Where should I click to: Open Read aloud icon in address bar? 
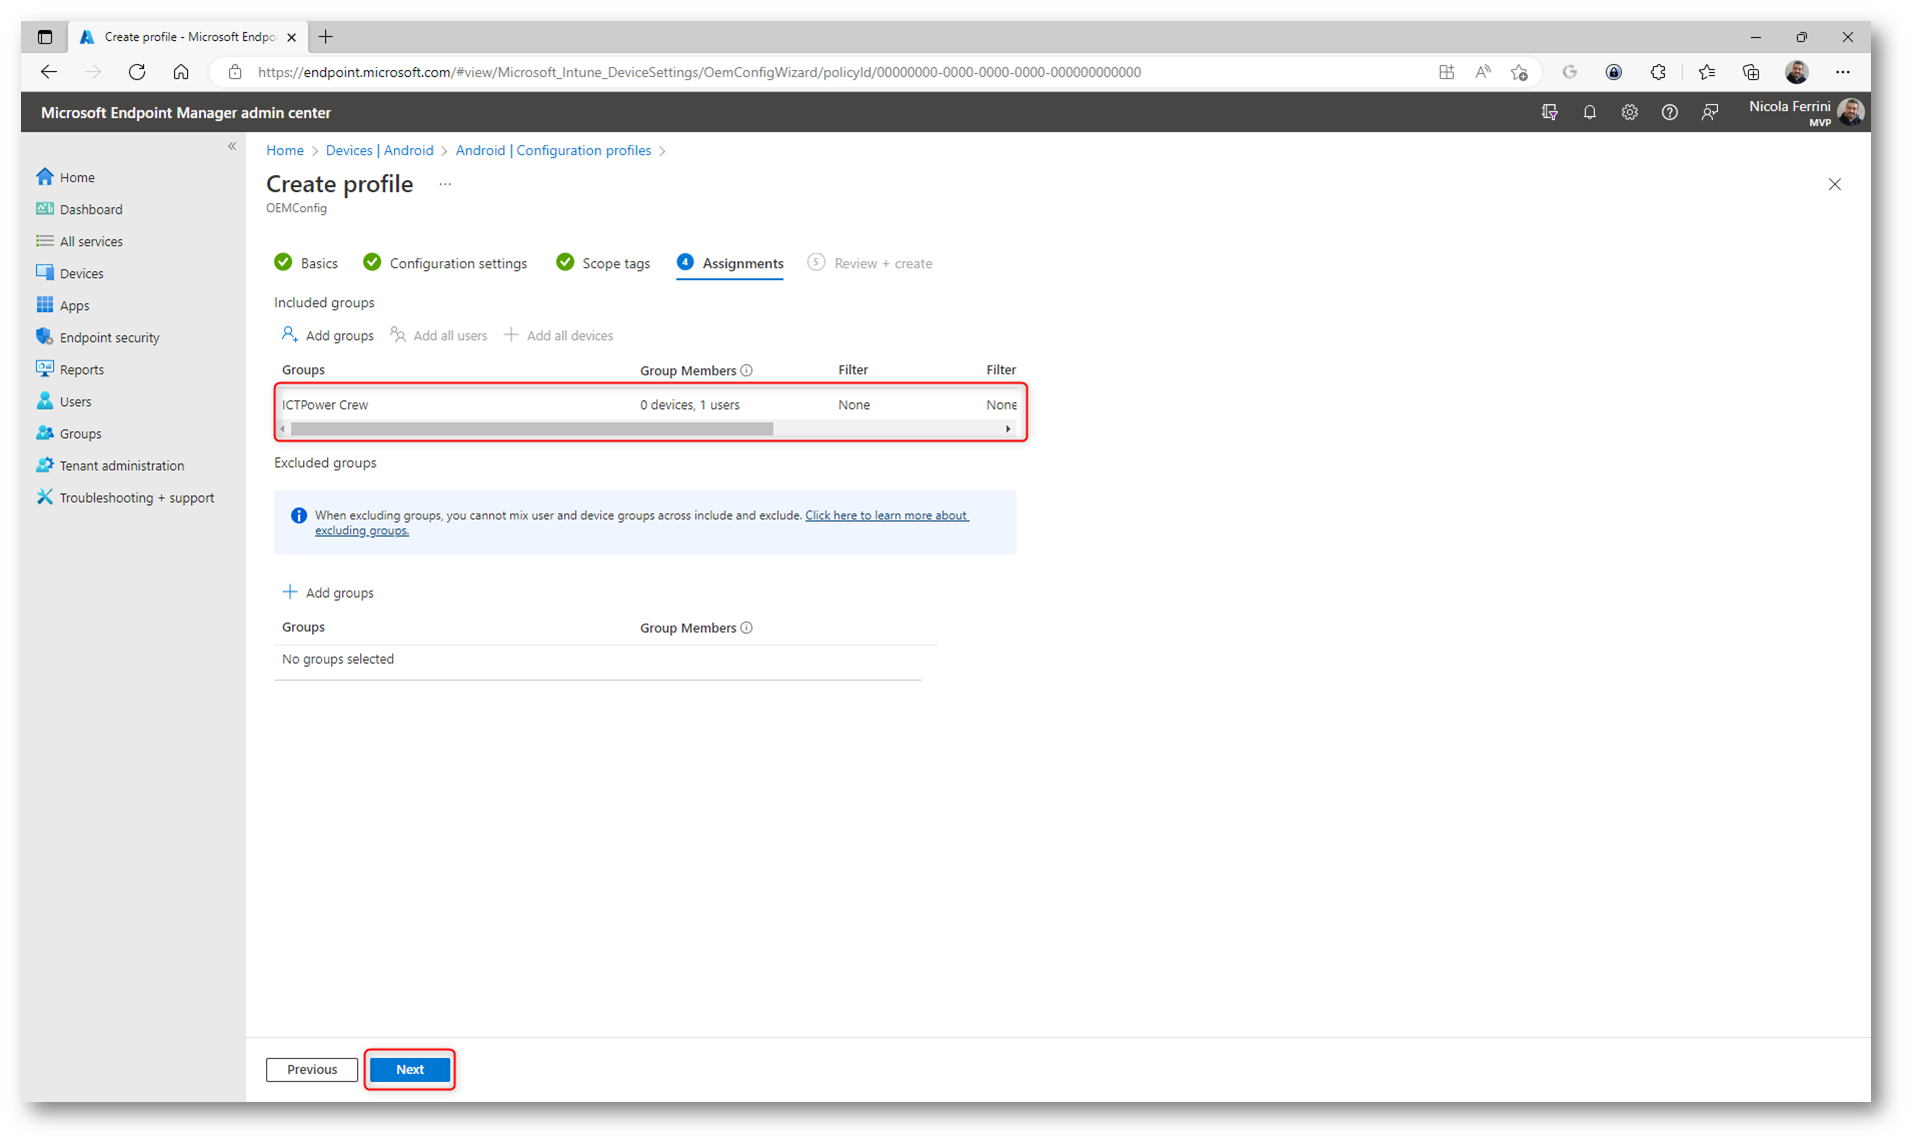click(1482, 72)
